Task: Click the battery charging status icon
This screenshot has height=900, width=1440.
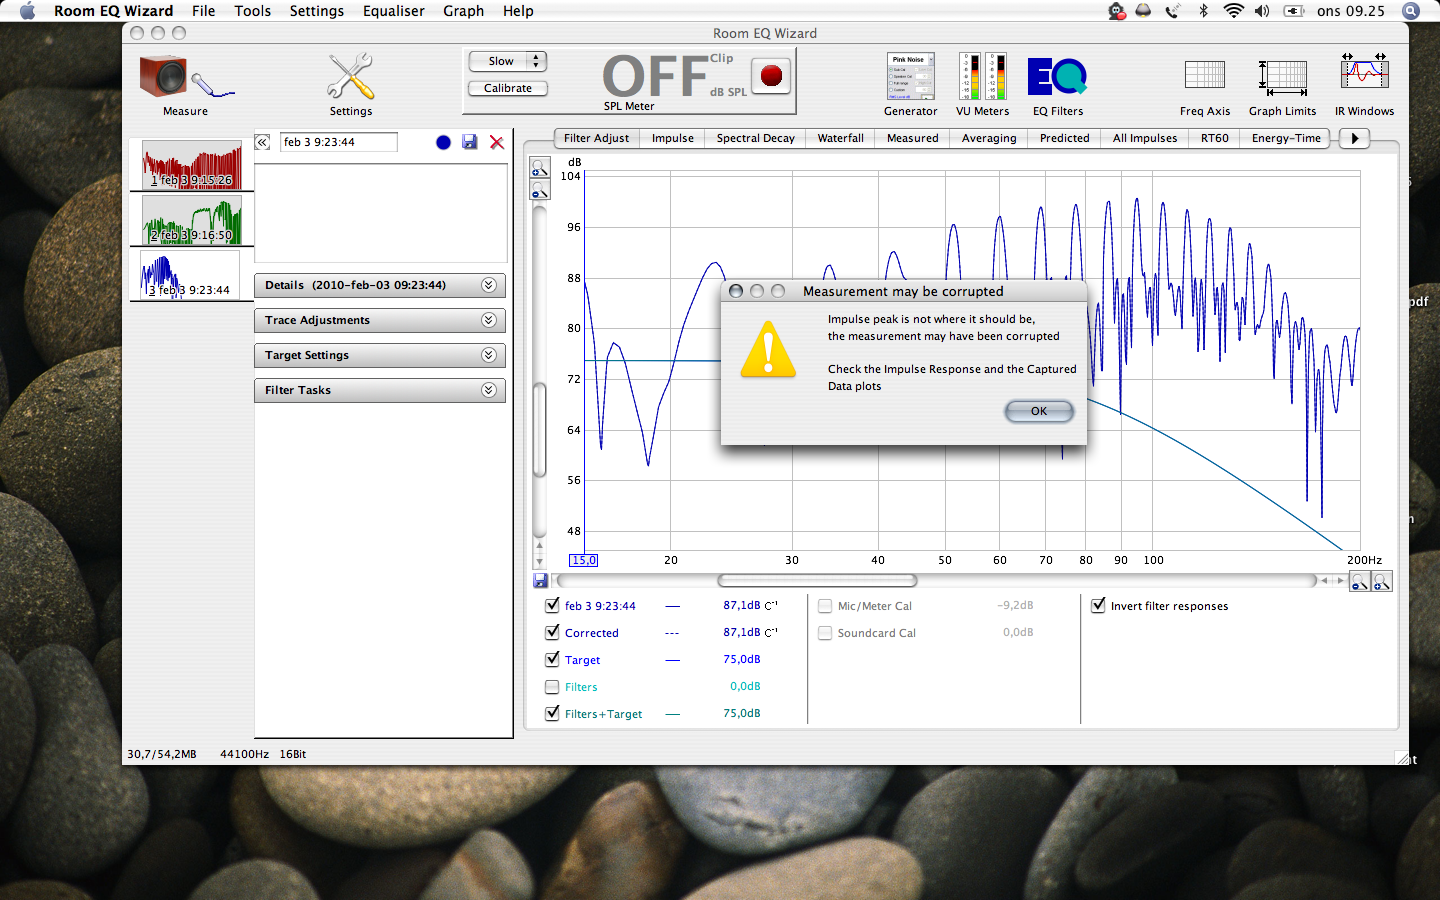Action: [x=1294, y=11]
